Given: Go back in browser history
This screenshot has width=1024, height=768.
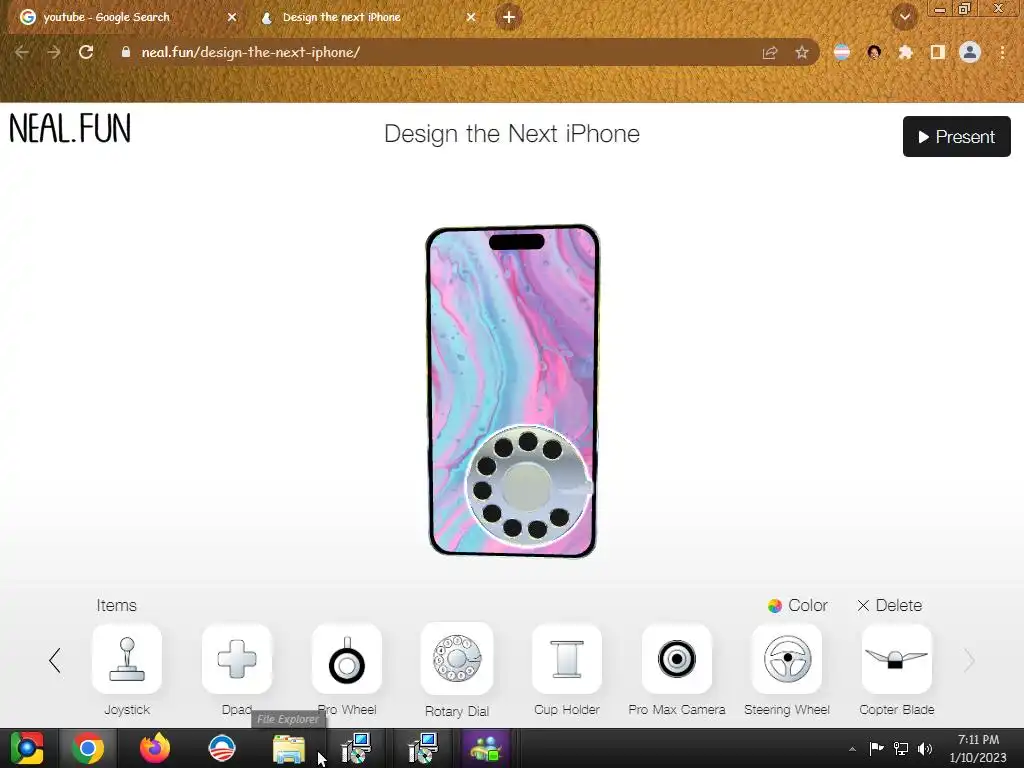Looking at the screenshot, I should click(22, 52).
